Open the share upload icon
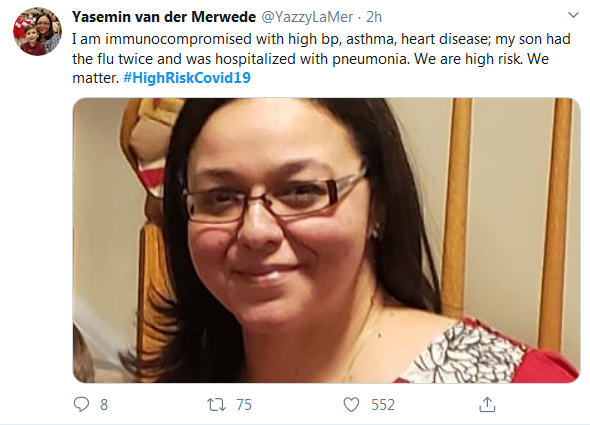Screen dimensions: 590x425 click(487, 405)
